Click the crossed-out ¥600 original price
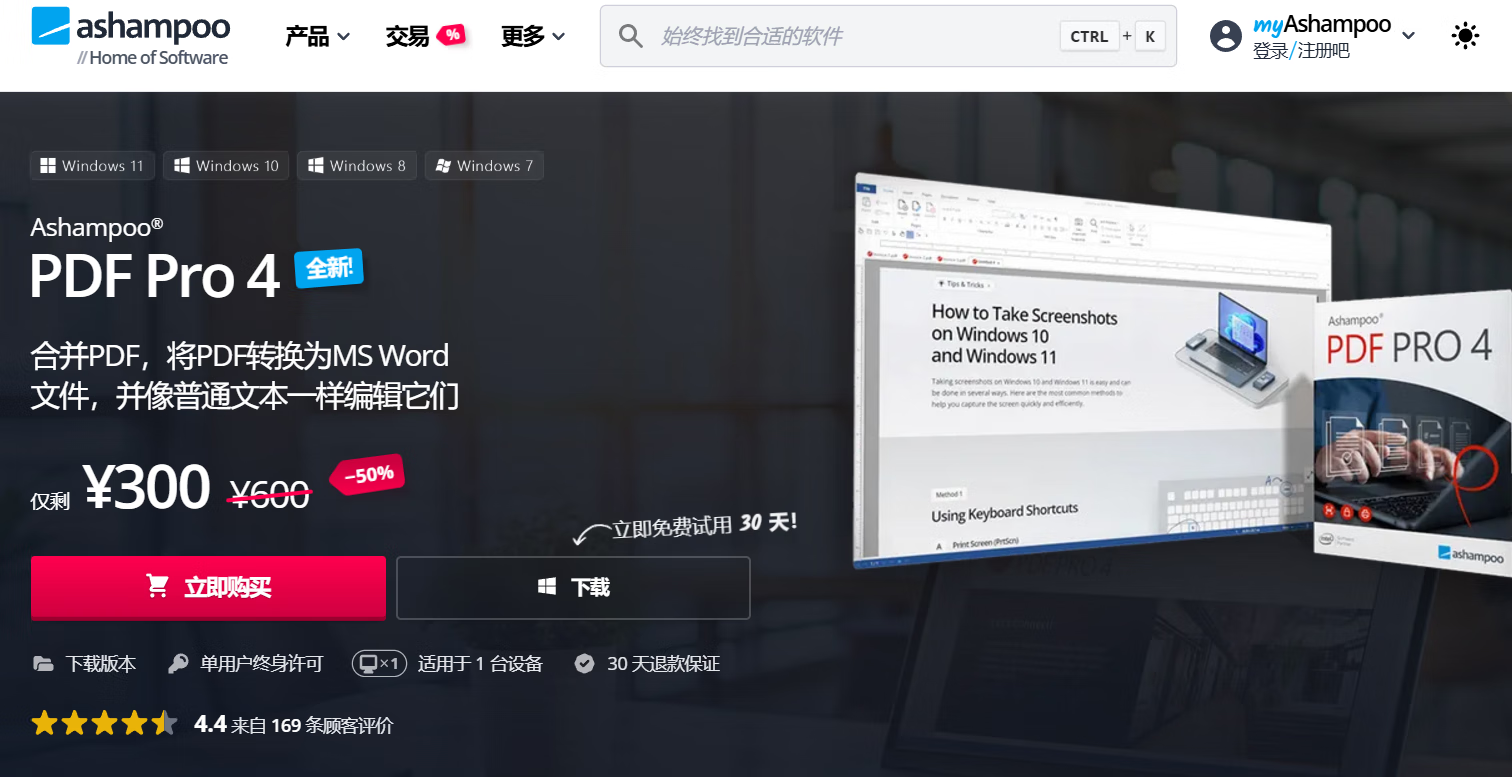The width and height of the screenshot is (1512, 777). tap(270, 493)
